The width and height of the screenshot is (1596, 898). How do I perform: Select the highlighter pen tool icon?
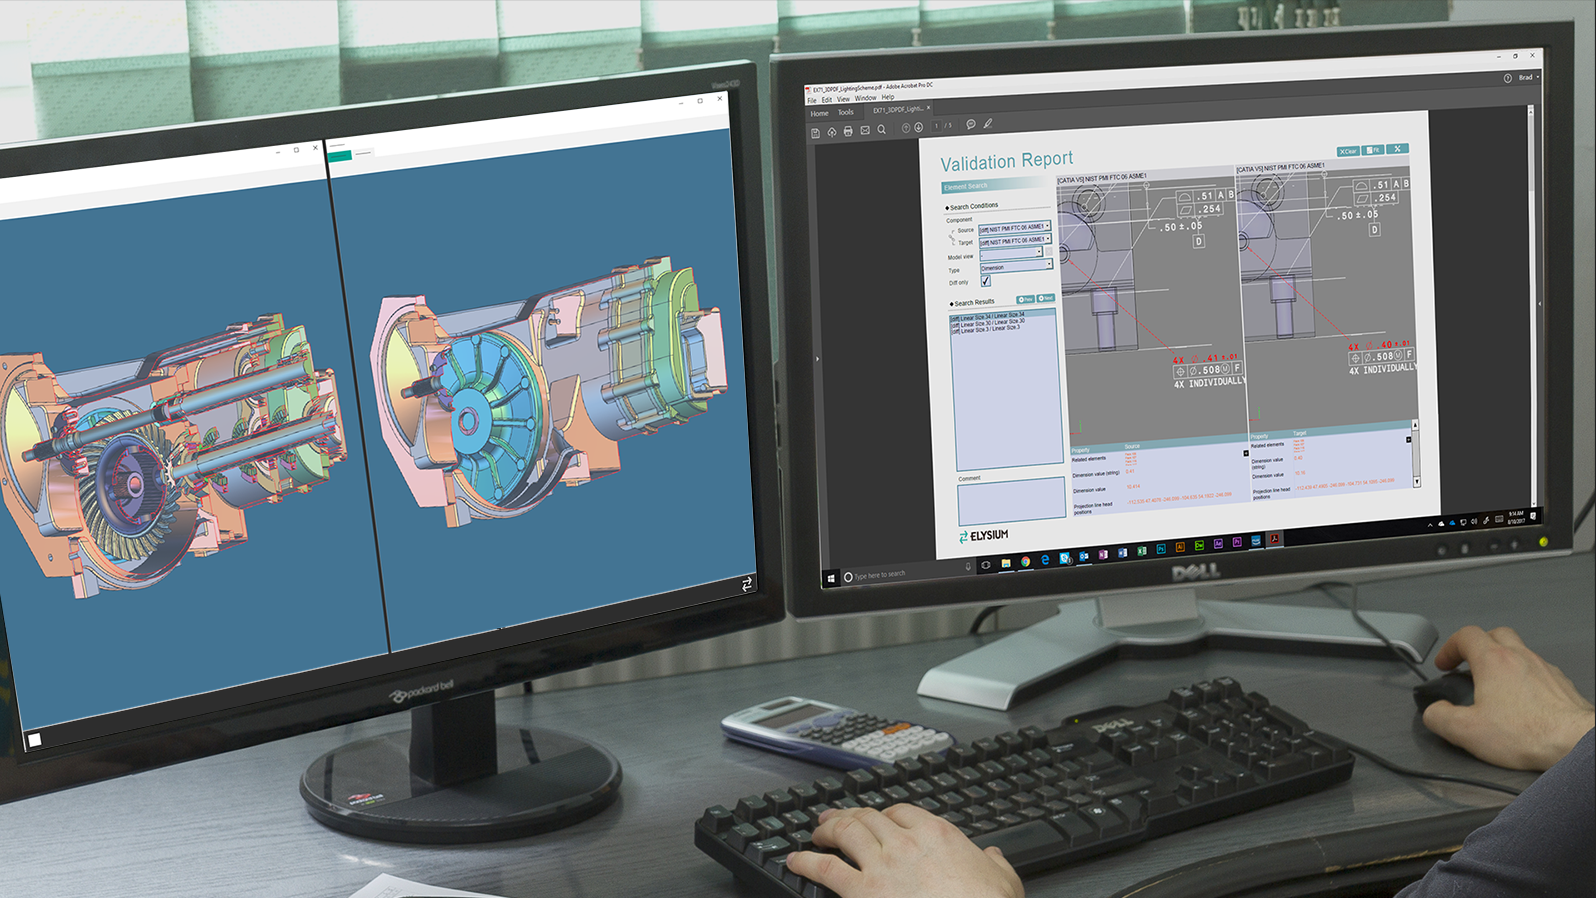click(987, 123)
